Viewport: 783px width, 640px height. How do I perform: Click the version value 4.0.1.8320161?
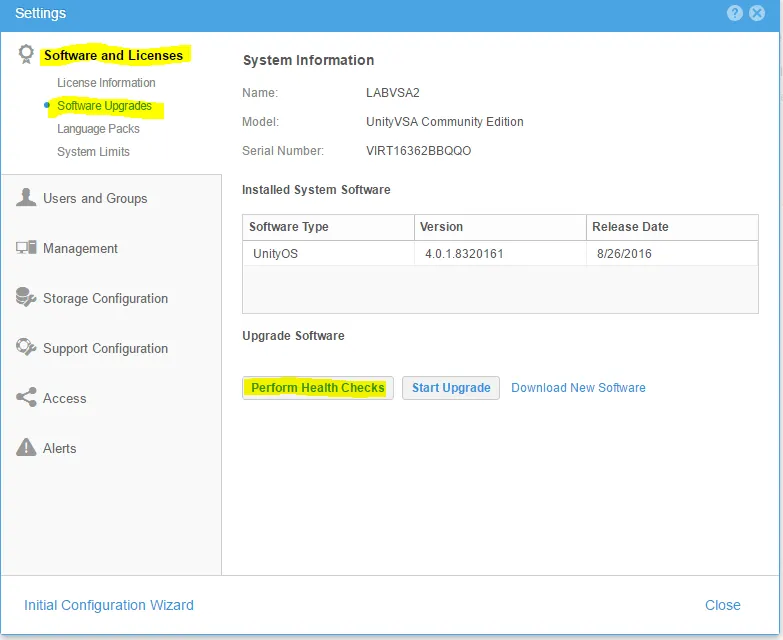[464, 254]
